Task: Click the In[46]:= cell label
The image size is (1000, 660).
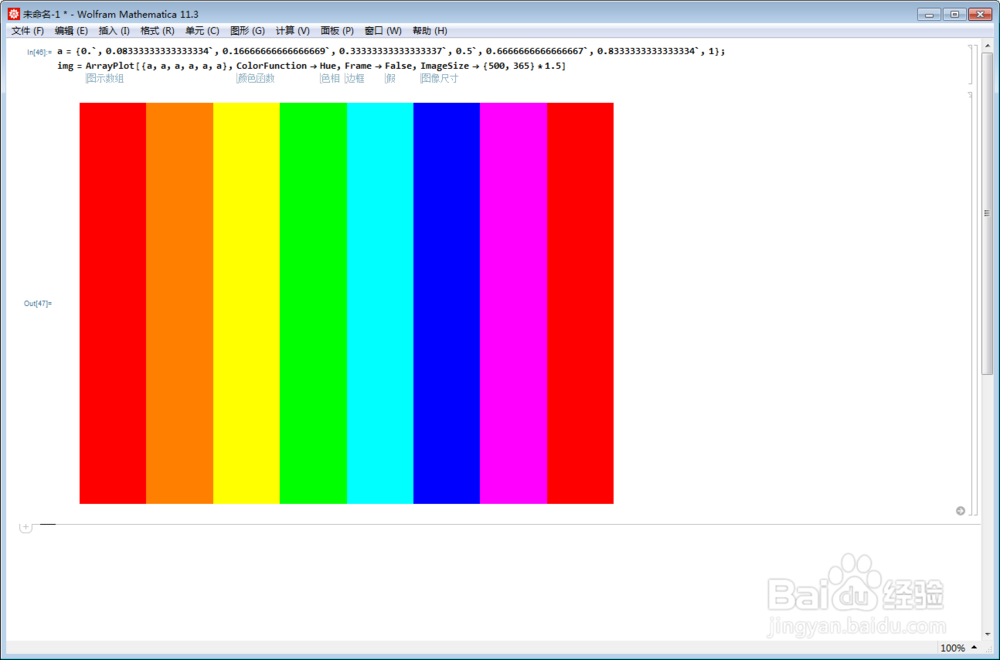Action: (39, 52)
